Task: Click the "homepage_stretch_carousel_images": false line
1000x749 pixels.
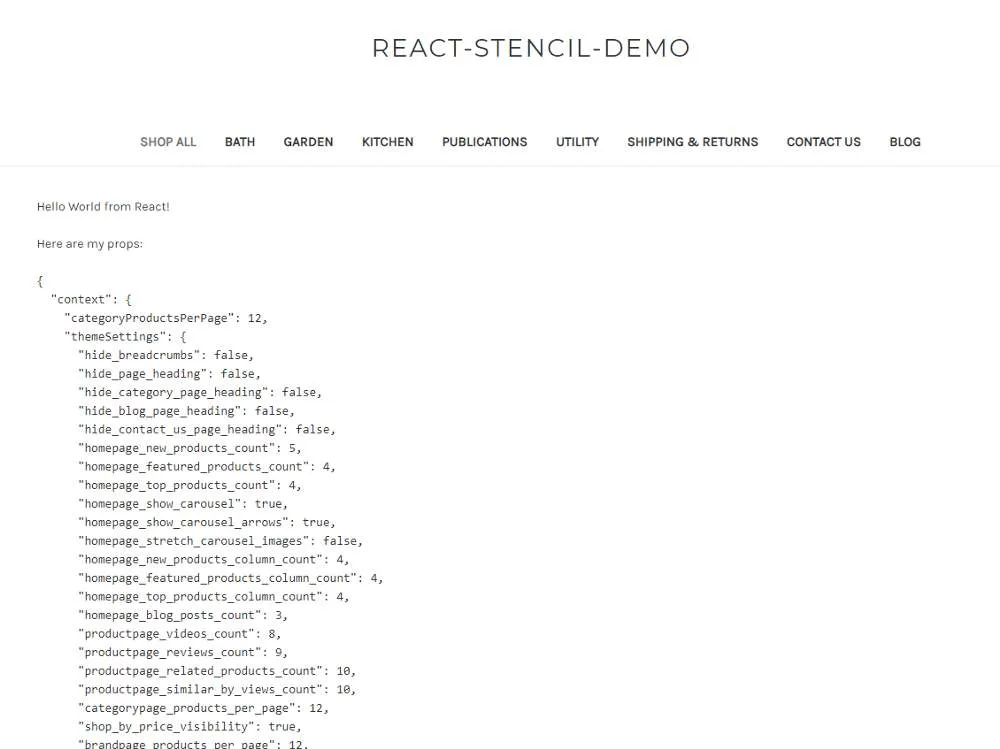Action: (220, 540)
